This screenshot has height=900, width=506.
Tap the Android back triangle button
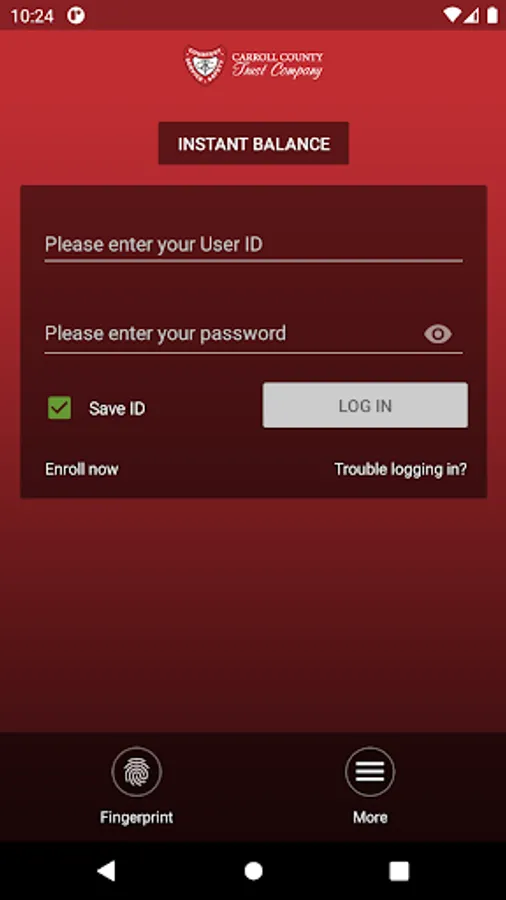pos(107,871)
